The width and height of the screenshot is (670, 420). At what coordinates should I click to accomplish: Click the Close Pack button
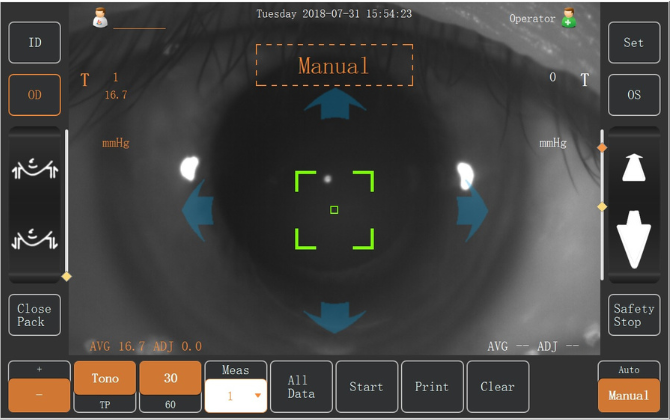tap(35, 315)
